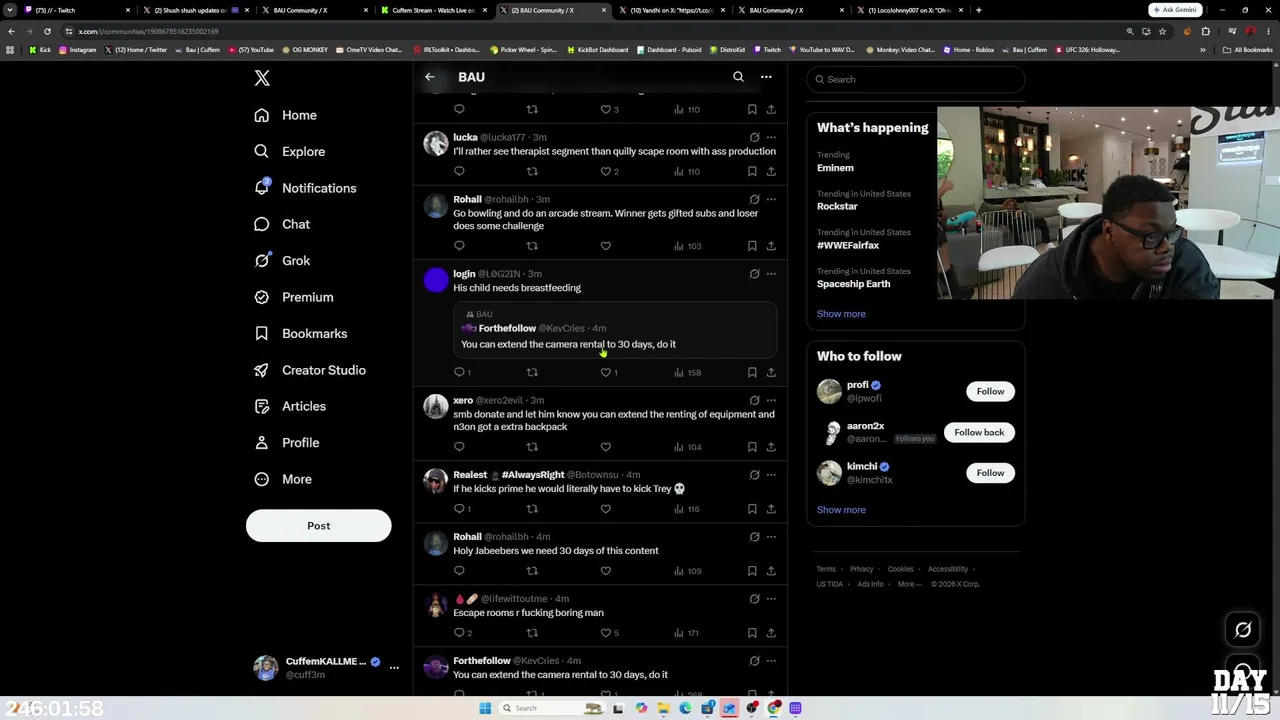This screenshot has height=720, width=1280.
Task: Reply to the Escape rooms boring post
Action: click(462, 633)
